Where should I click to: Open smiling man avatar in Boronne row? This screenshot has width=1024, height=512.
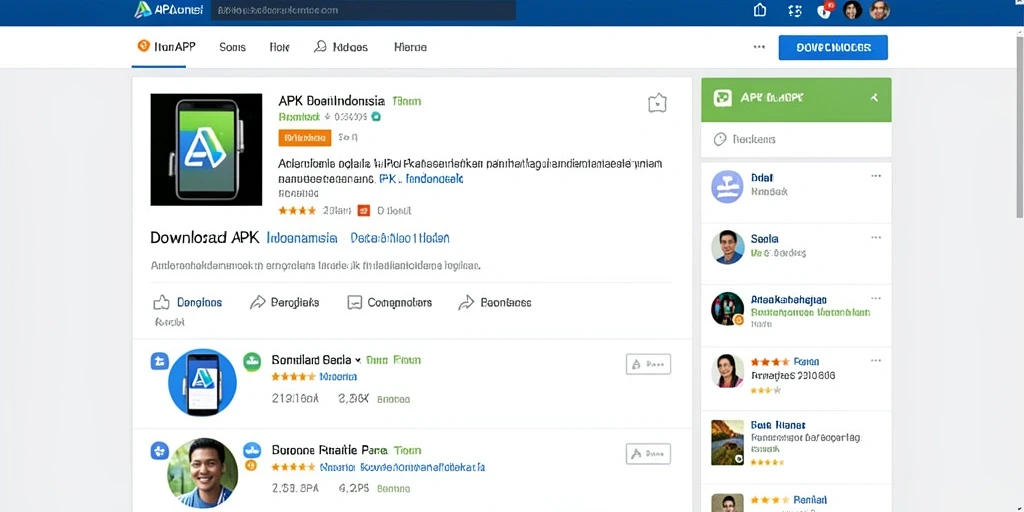pos(202,473)
